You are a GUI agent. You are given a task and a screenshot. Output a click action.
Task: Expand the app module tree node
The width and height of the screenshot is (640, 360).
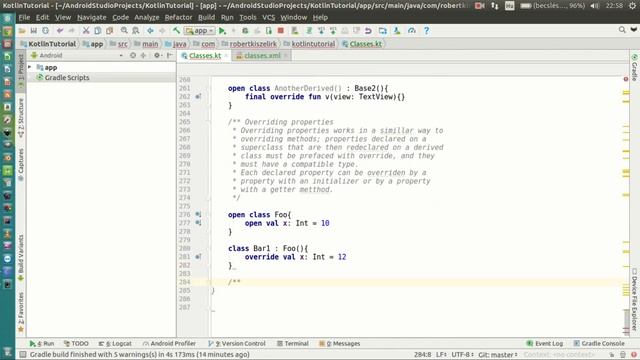pyautogui.click(x=29, y=67)
